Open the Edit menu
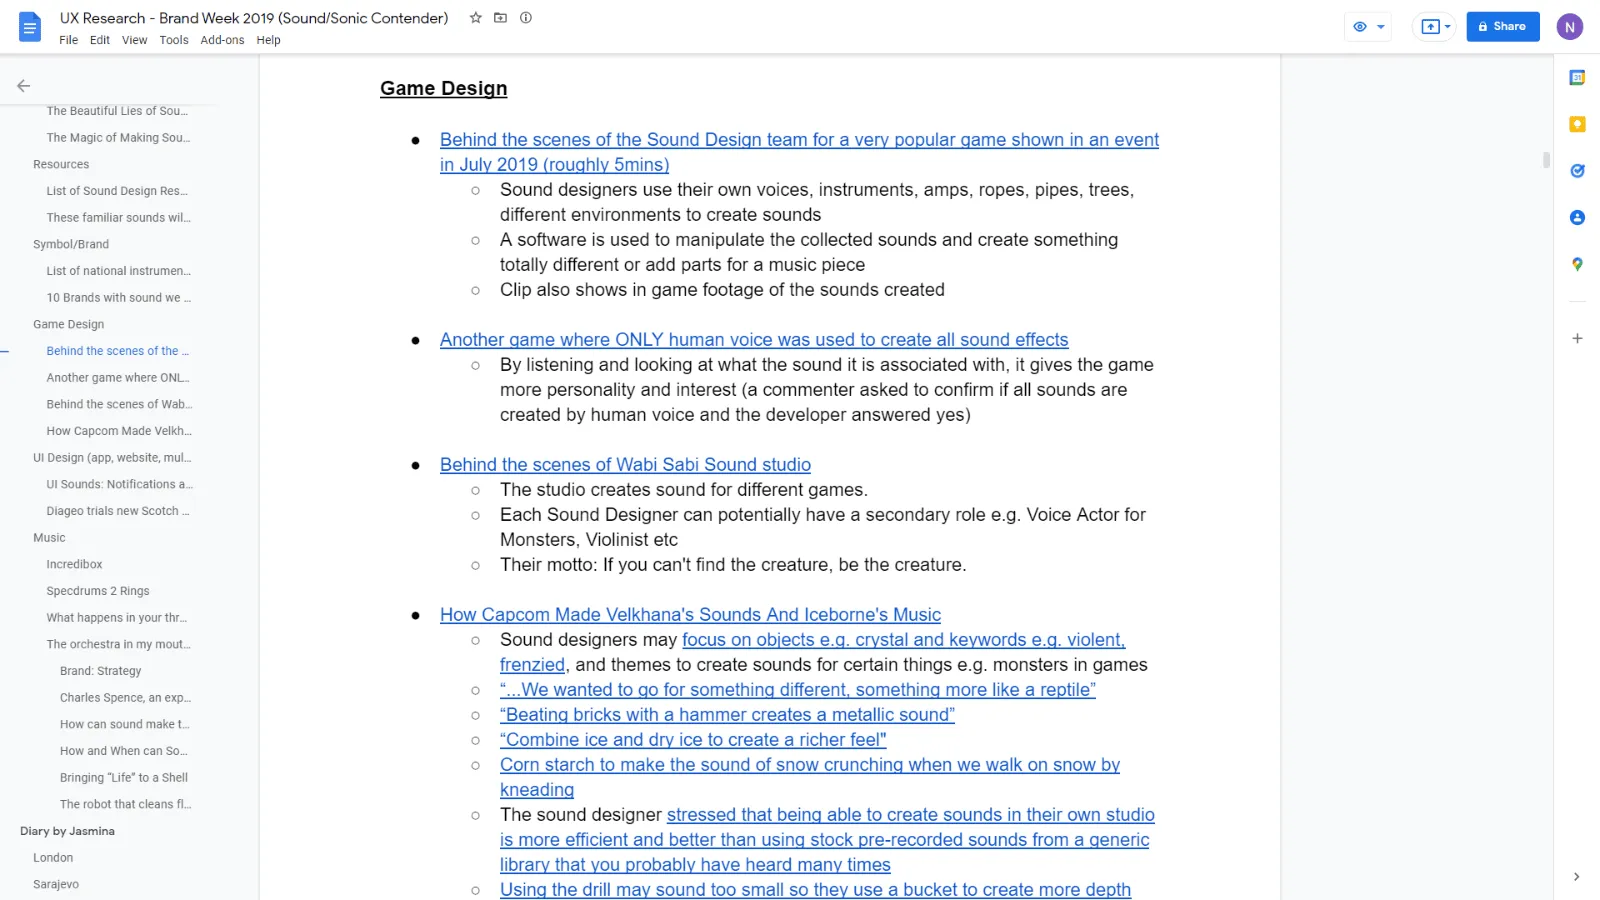1600x900 pixels. [100, 40]
